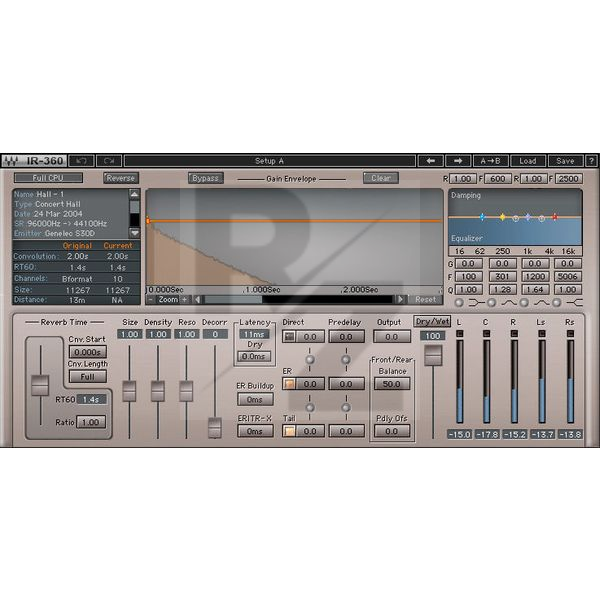The image size is (600, 600).
Task: Toggle the ER on/off button
Action: coord(290,384)
